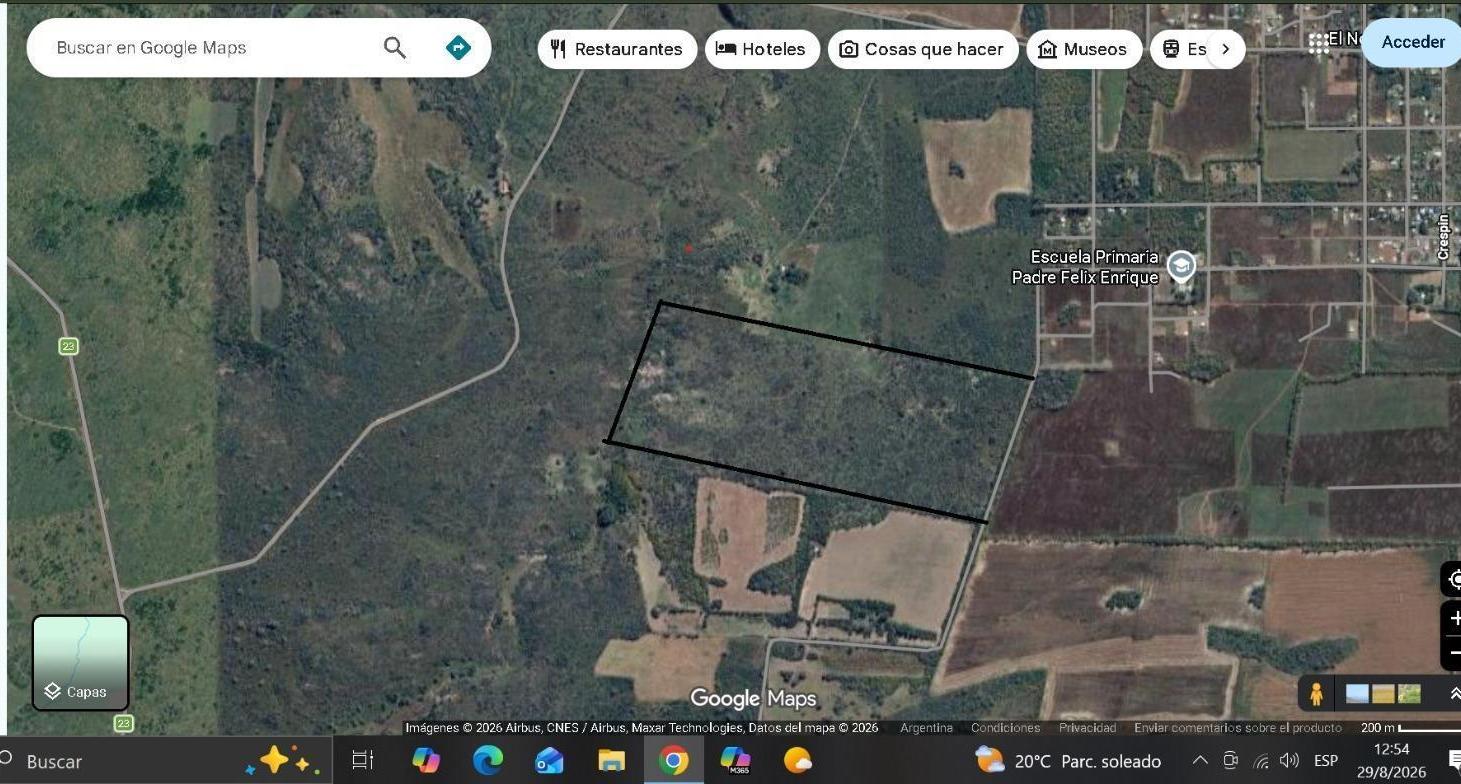Click the Argentina footer link
Image resolution: width=1461 pixels, height=784 pixels.
point(926,728)
